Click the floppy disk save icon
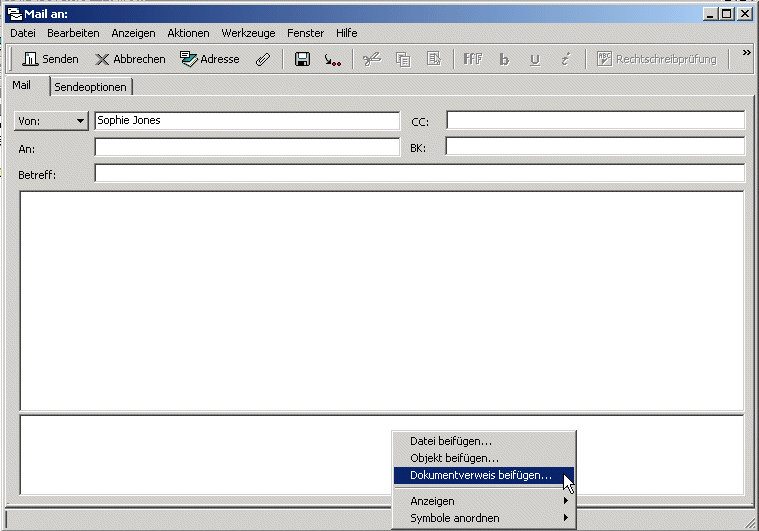Screen dimensions: 759x531 click(303, 60)
